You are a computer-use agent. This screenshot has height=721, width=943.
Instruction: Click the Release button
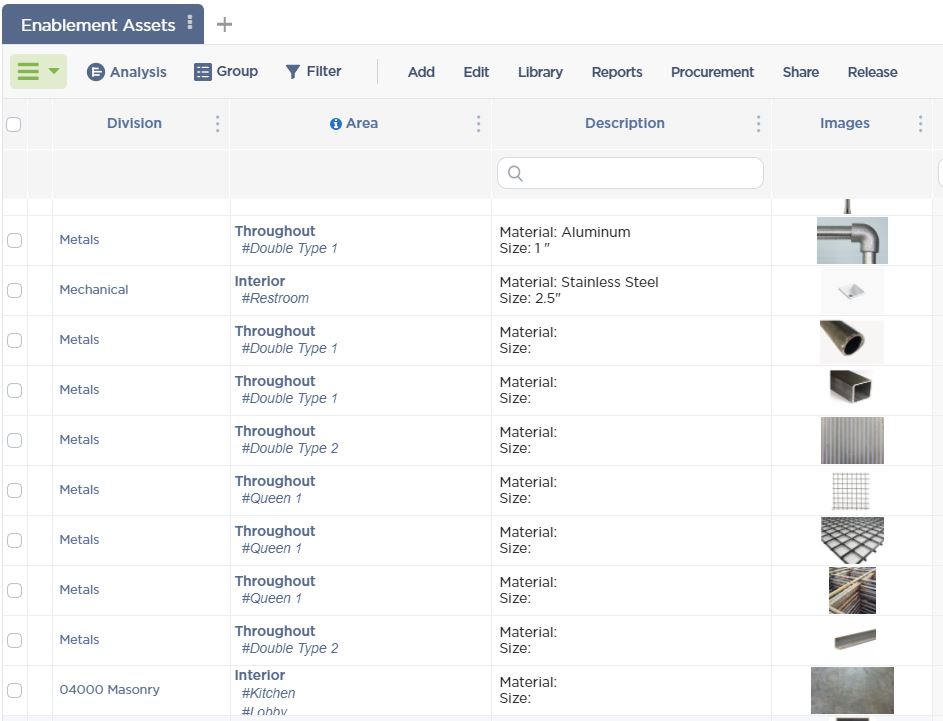point(872,72)
